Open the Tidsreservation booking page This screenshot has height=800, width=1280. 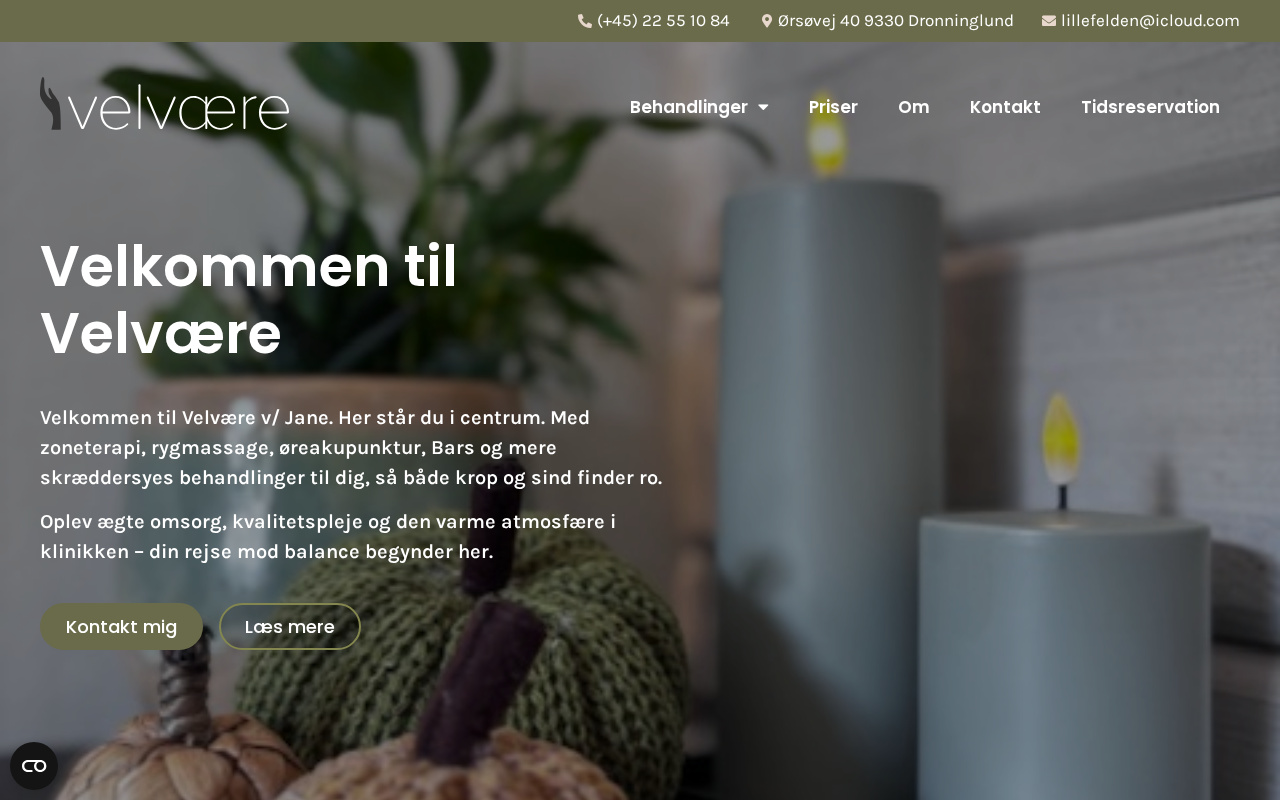[x=1150, y=107]
